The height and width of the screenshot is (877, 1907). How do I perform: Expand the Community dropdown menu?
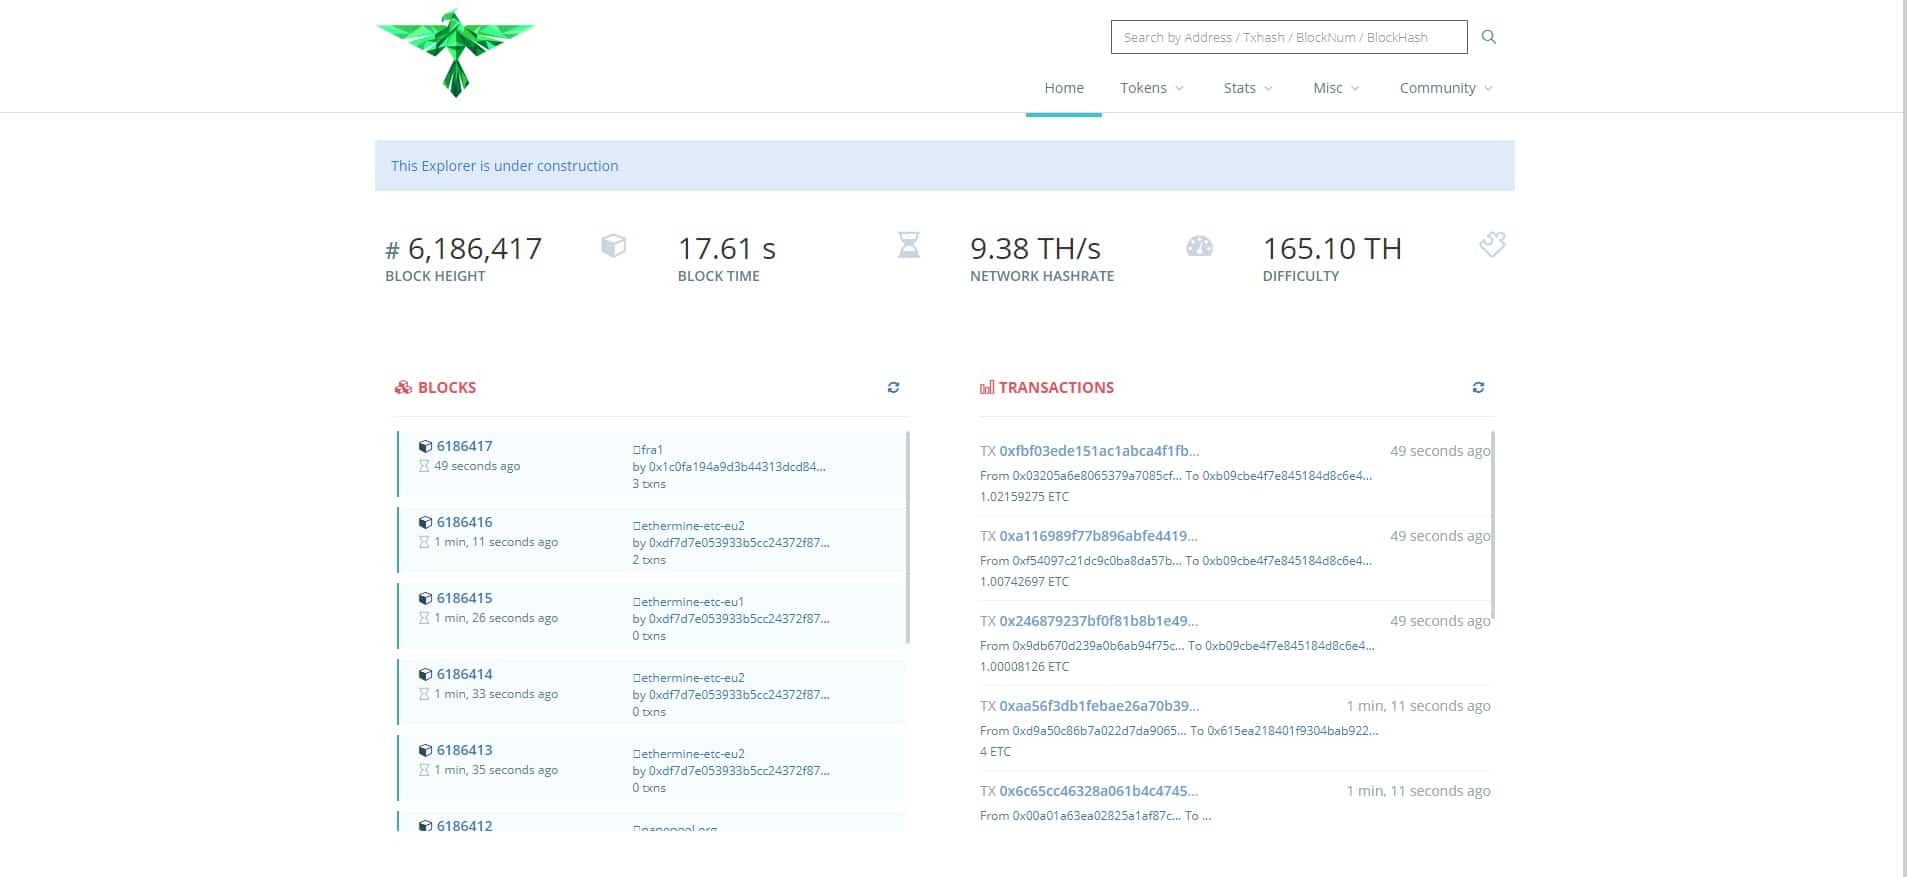(x=1446, y=88)
